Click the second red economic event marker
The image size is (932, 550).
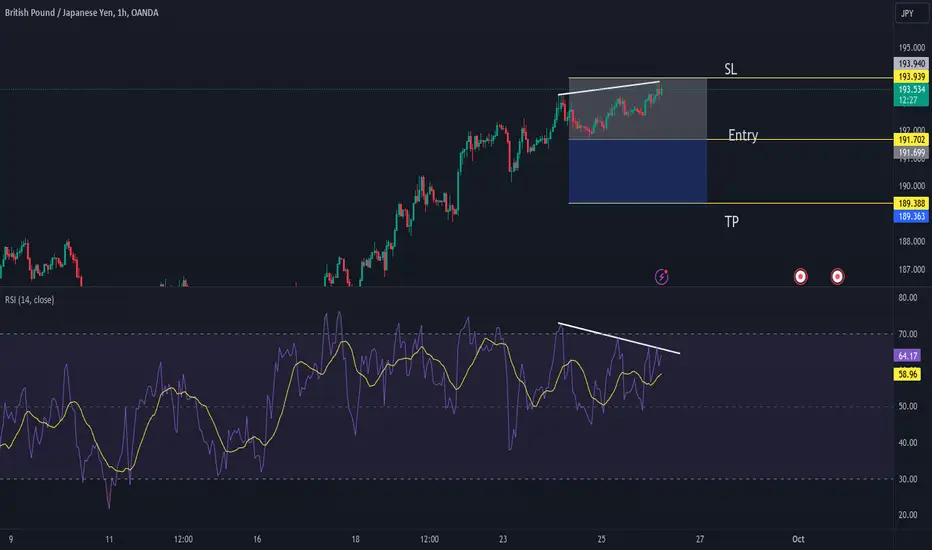tap(837, 276)
